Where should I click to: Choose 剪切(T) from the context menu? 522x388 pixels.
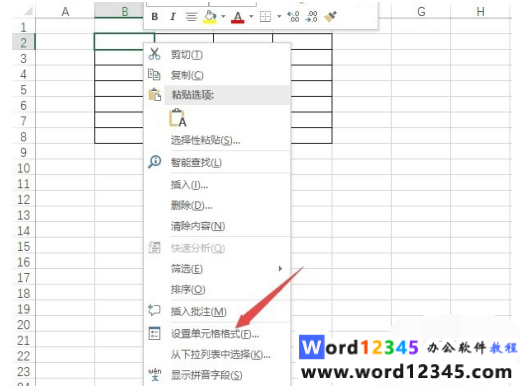pyautogui.click(x=187, y=54)
